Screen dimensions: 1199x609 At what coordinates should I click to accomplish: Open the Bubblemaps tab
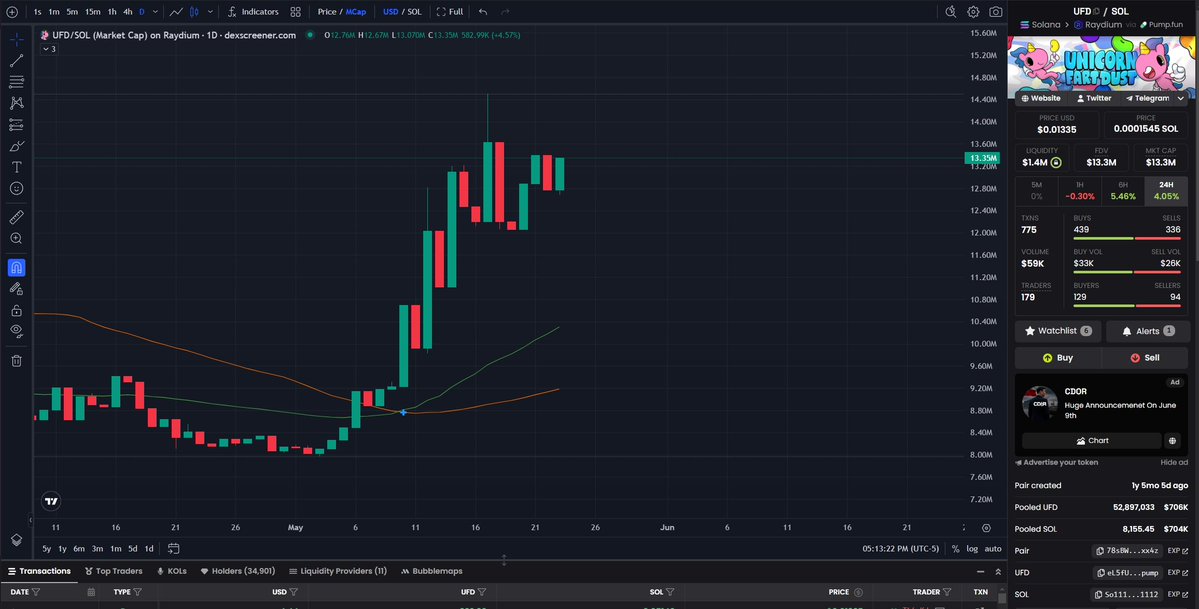coord(431,571)
